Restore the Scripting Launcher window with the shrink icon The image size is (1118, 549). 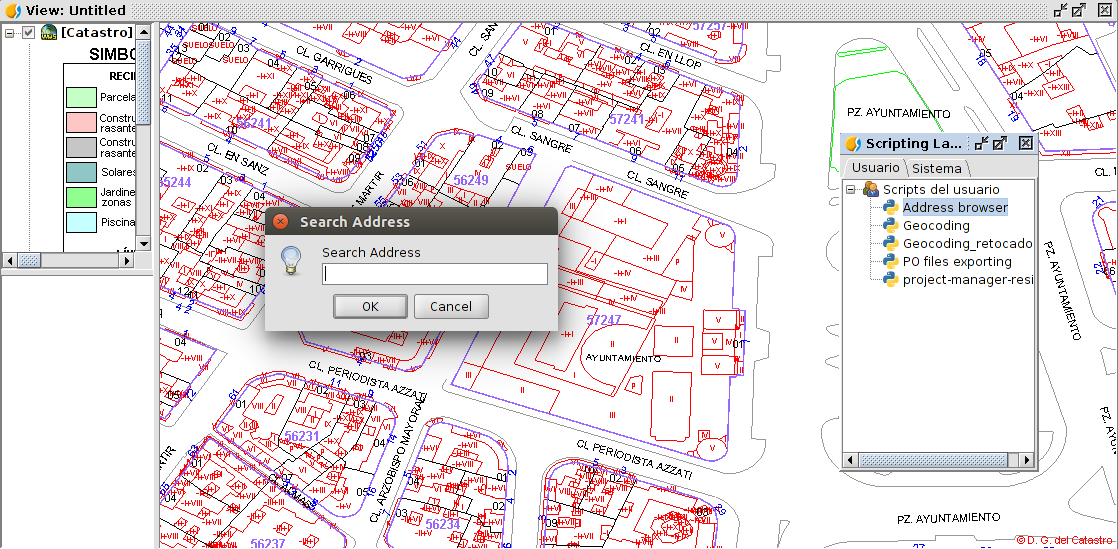click(981, 144)
